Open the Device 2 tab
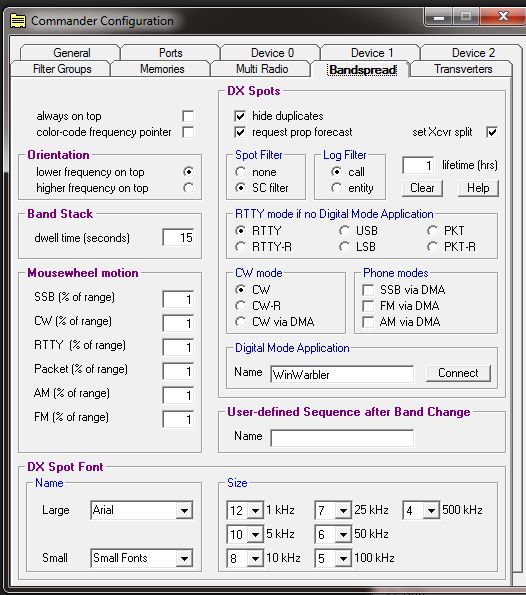526x595 pixels. 473,52
